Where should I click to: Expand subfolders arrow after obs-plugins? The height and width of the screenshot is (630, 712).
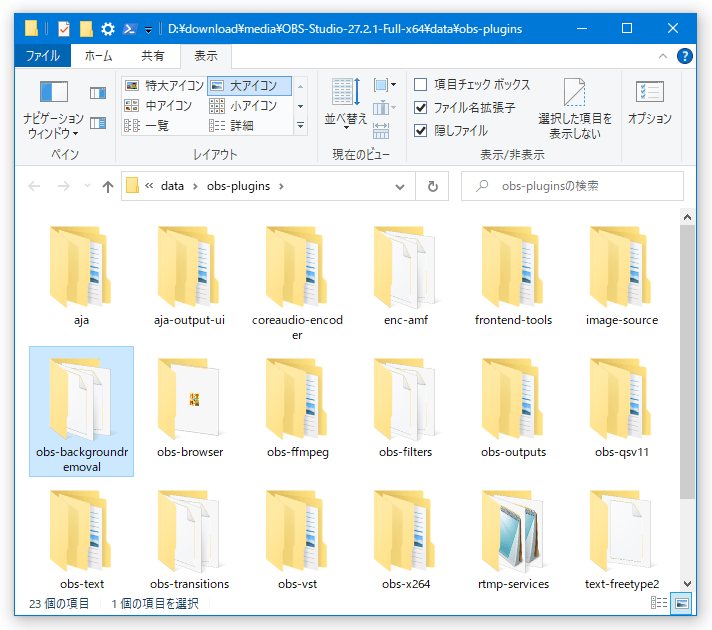pos(282,186)
